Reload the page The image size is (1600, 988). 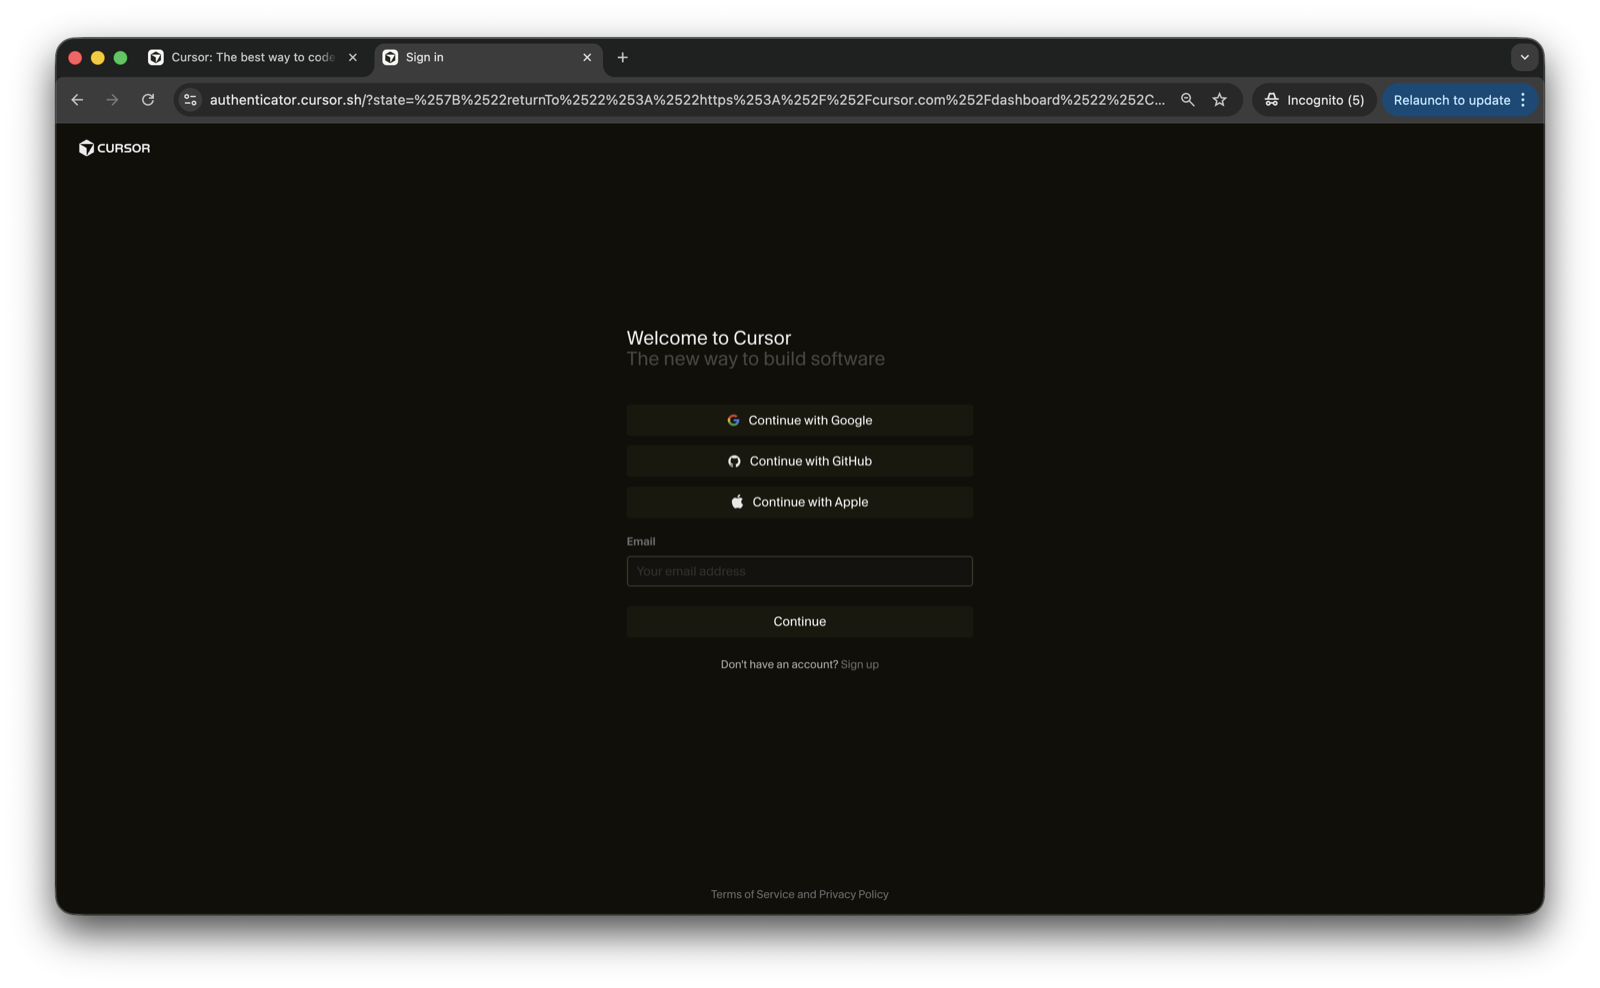(x=148, y=100)
